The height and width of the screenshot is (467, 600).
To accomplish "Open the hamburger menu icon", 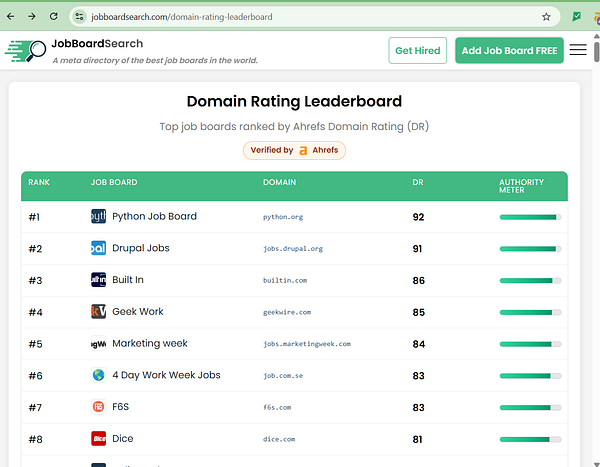I will (x=578, y=50).
